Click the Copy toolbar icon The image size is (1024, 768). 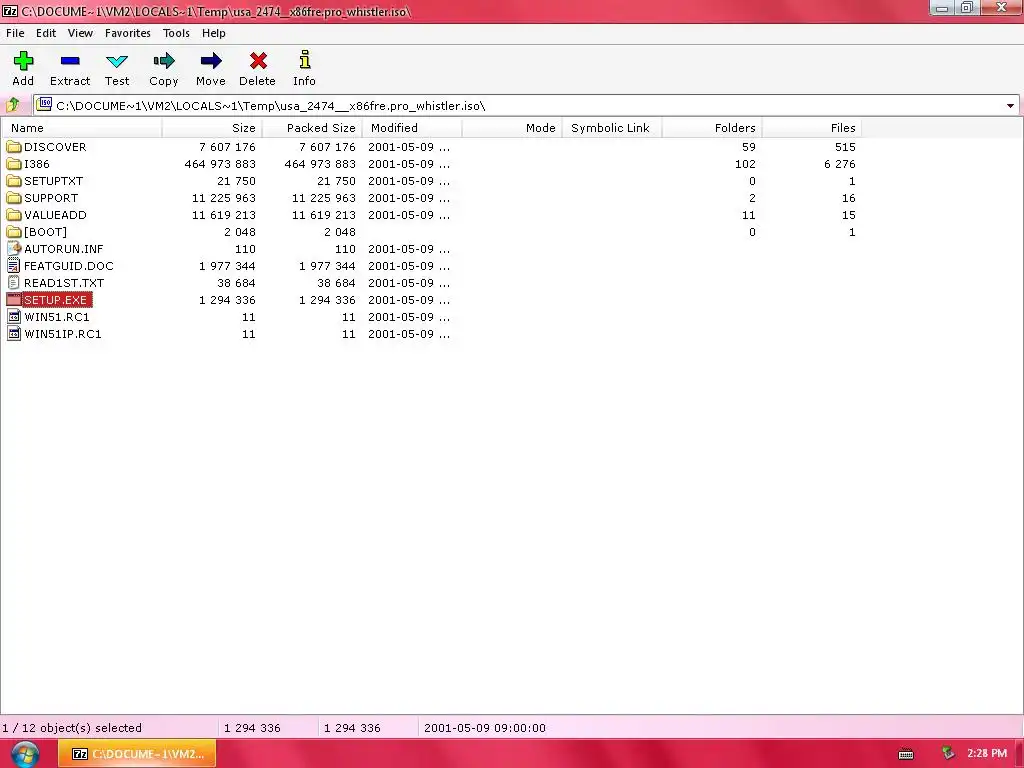(x=164, y=61)
